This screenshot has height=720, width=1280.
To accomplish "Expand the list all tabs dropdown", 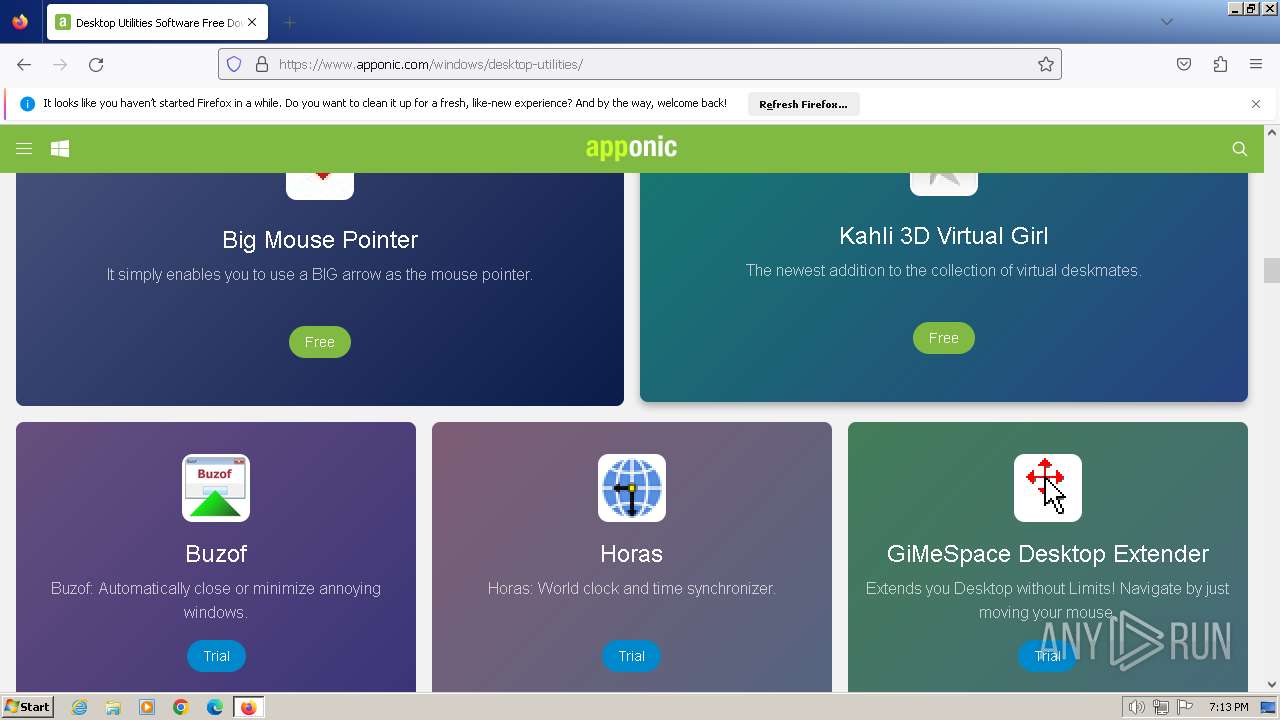I will (x=1167, y=22).
